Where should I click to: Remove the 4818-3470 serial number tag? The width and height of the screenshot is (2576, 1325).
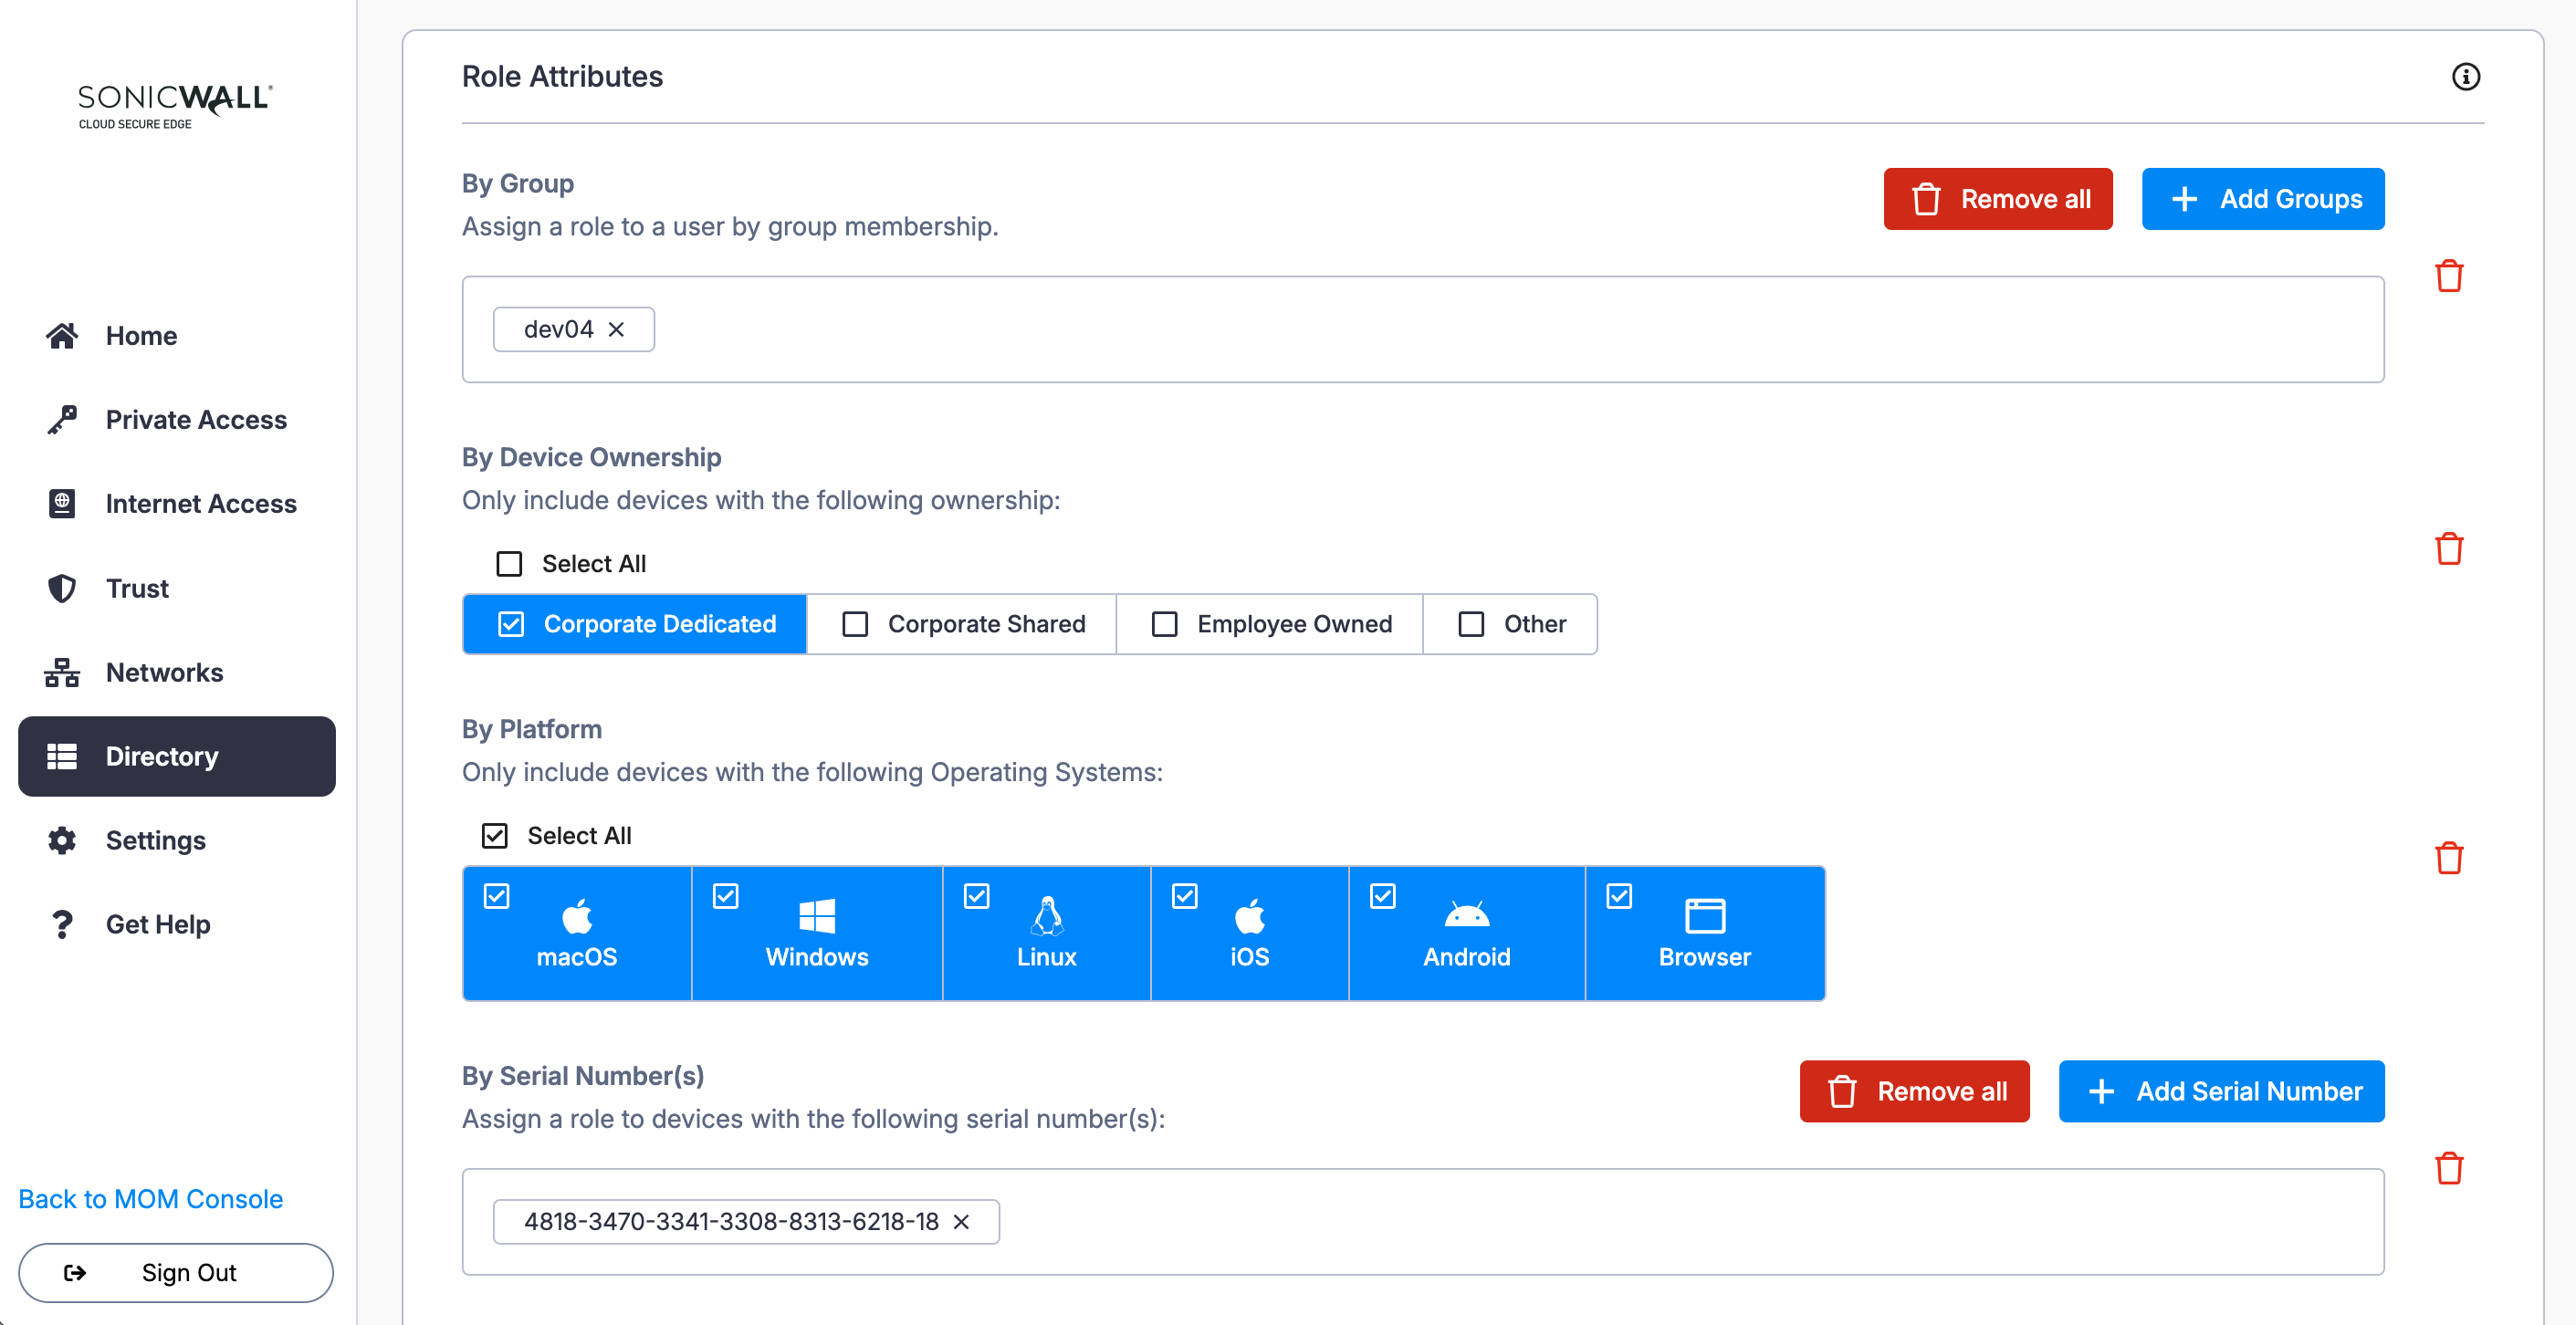961,1222
